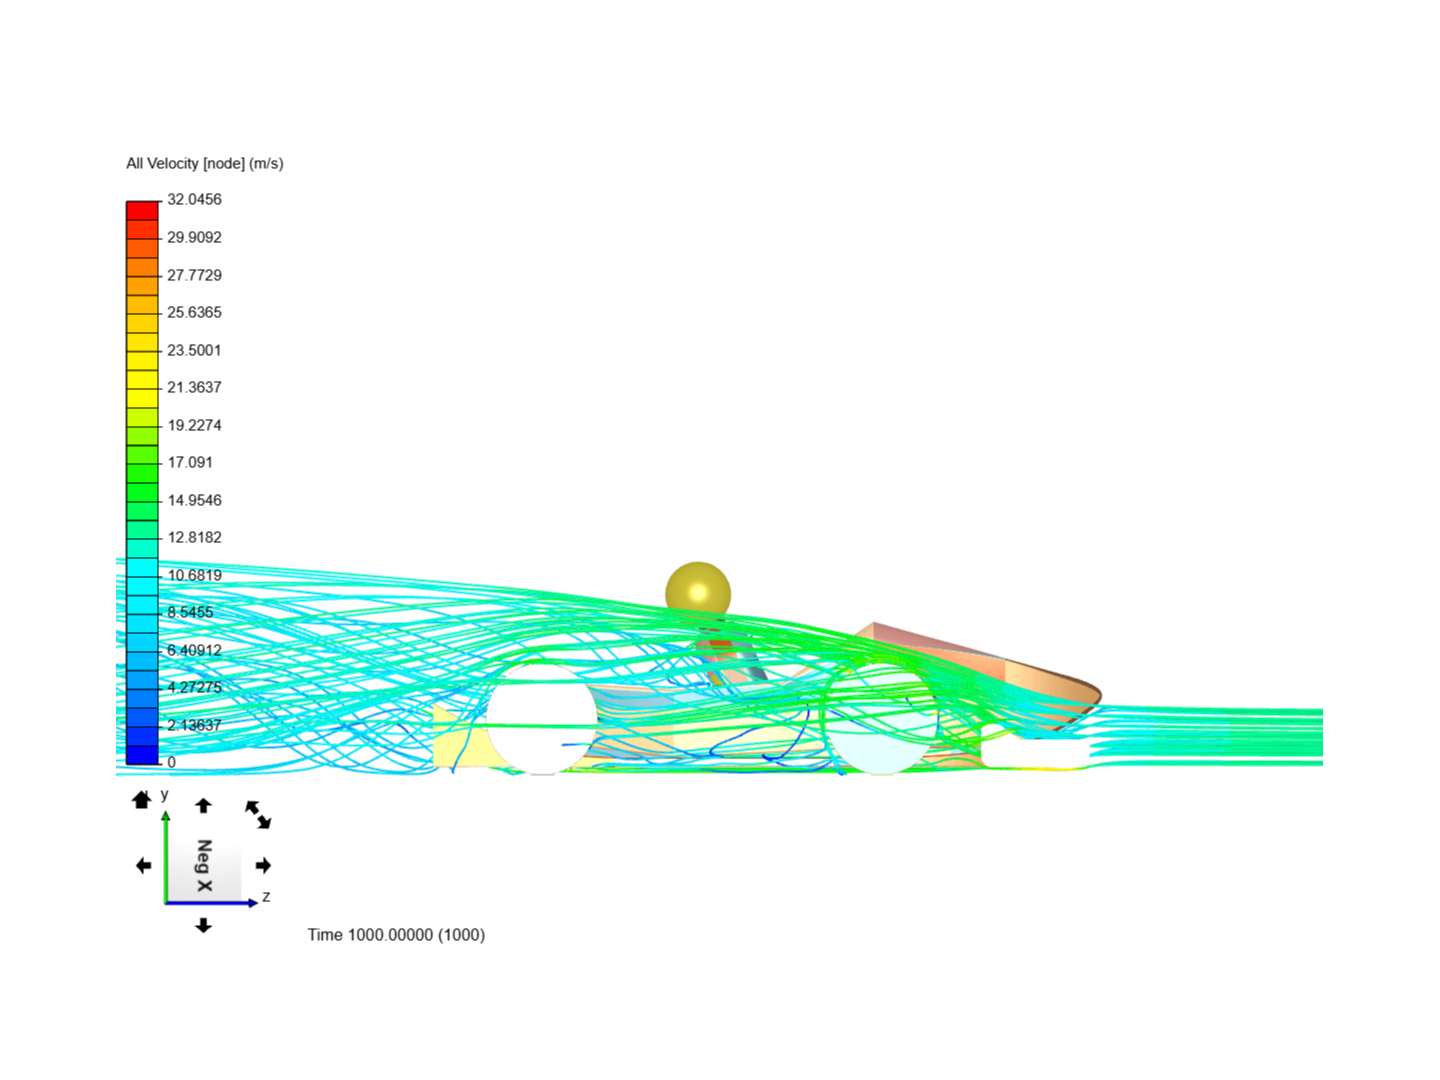Image resolution: width=1440 pixels, height=1080 pixels.
Task: Pick the red top band of the velocity legend
Action: click(142, 210)
